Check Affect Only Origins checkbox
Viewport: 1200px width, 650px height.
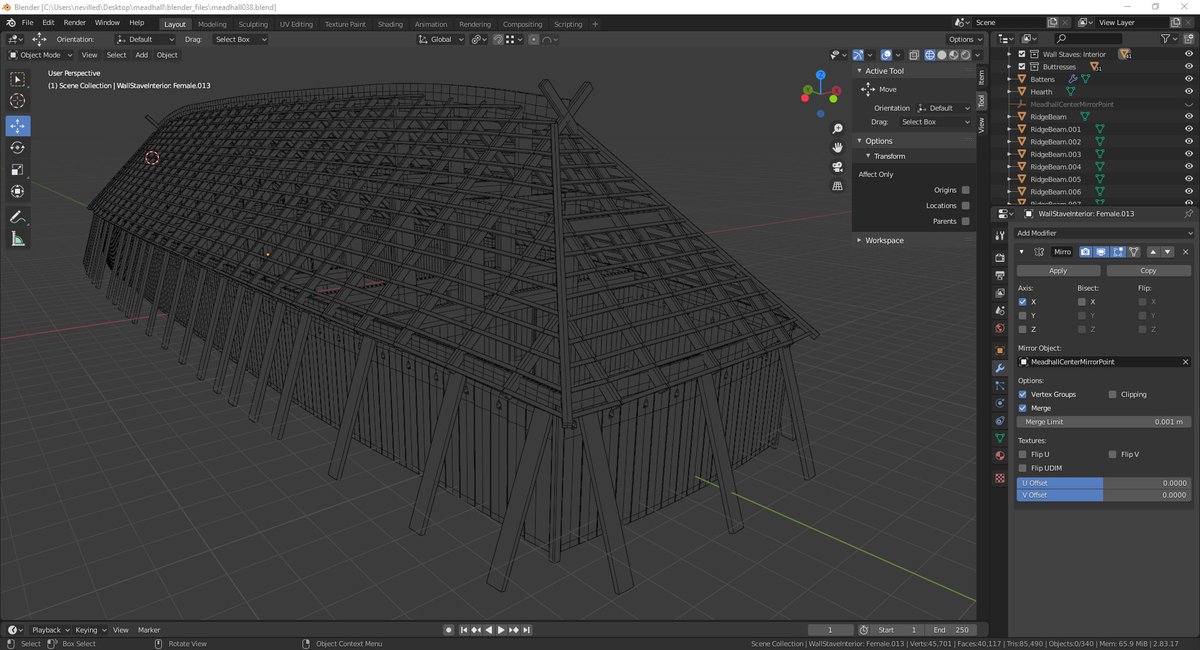point(965,190)
